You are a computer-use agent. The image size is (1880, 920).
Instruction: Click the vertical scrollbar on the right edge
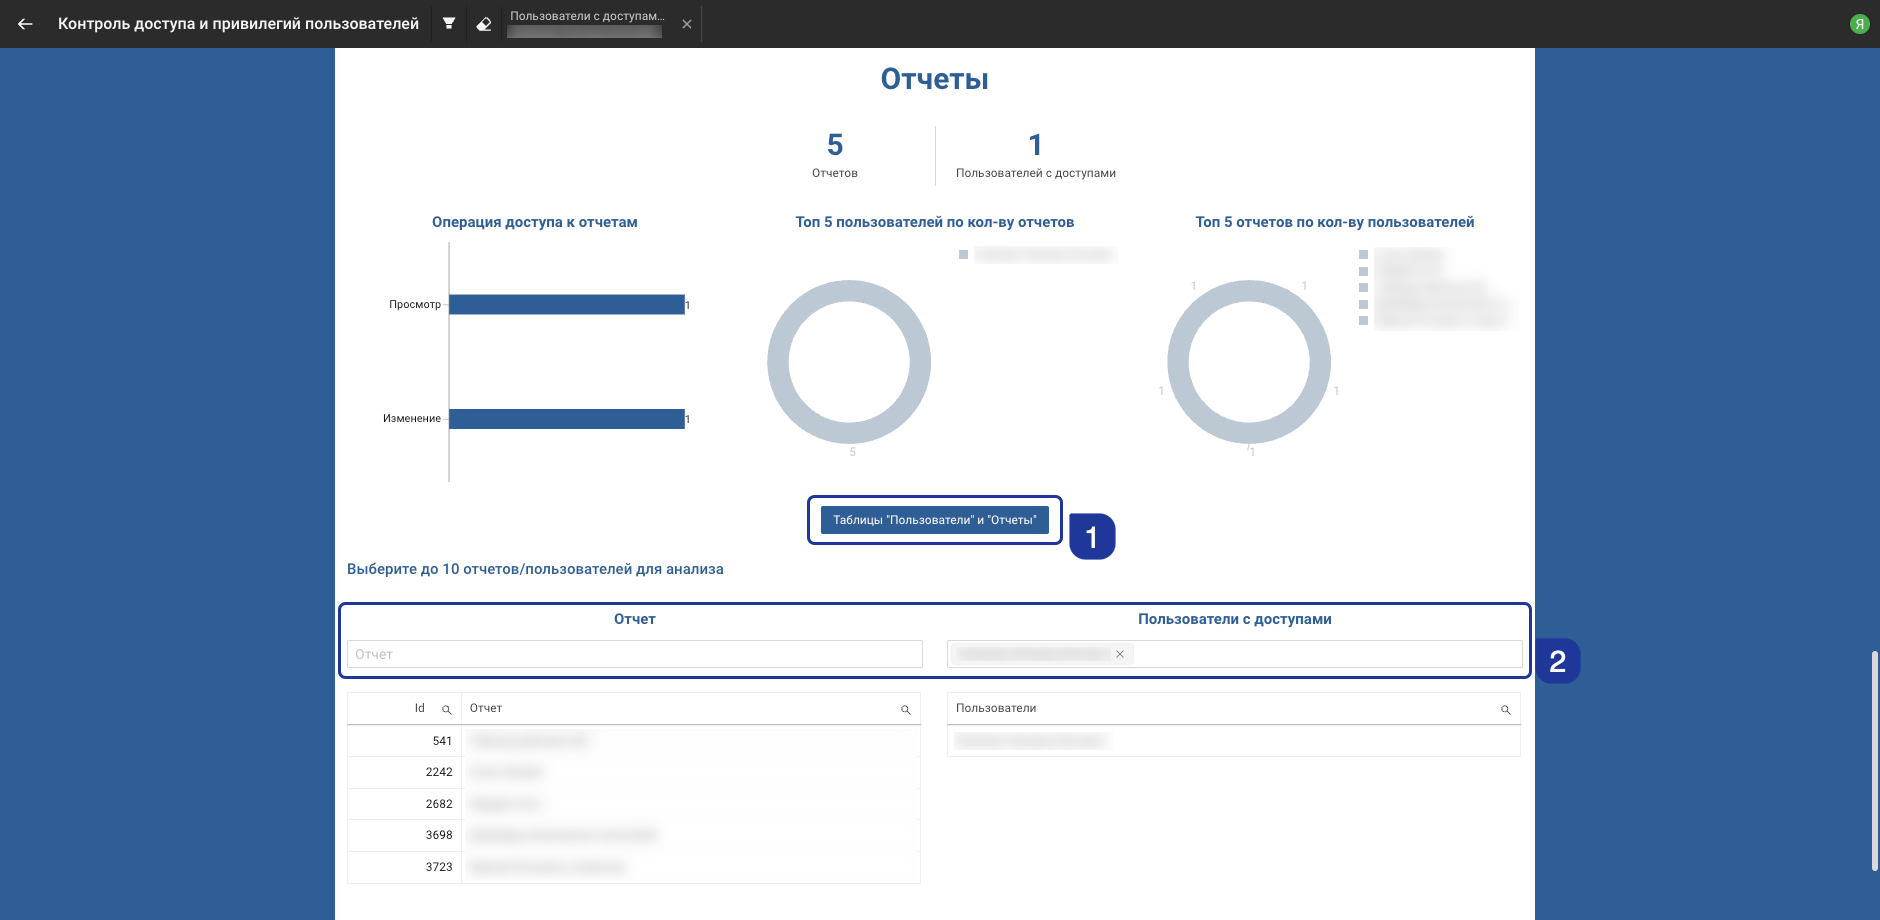1874,760
